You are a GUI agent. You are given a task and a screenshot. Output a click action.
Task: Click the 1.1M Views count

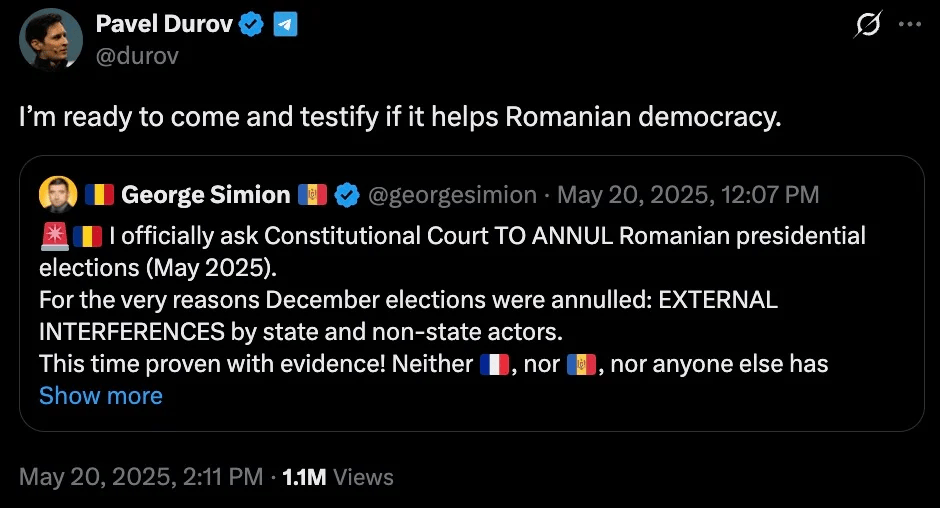coord(338,477)
